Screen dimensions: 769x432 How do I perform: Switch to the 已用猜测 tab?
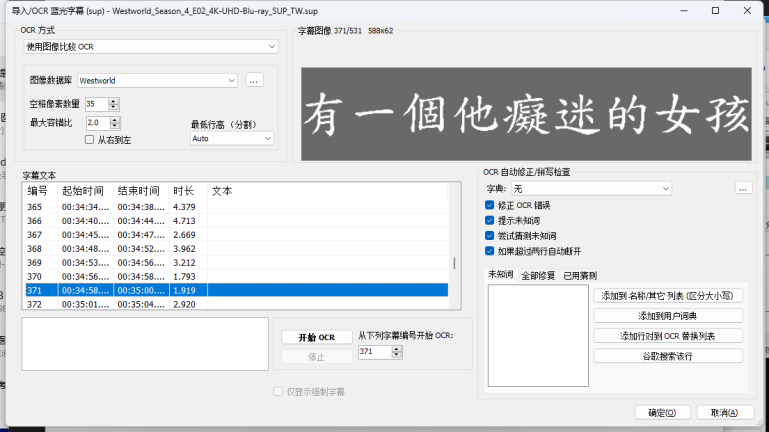(x=580, y=276)
